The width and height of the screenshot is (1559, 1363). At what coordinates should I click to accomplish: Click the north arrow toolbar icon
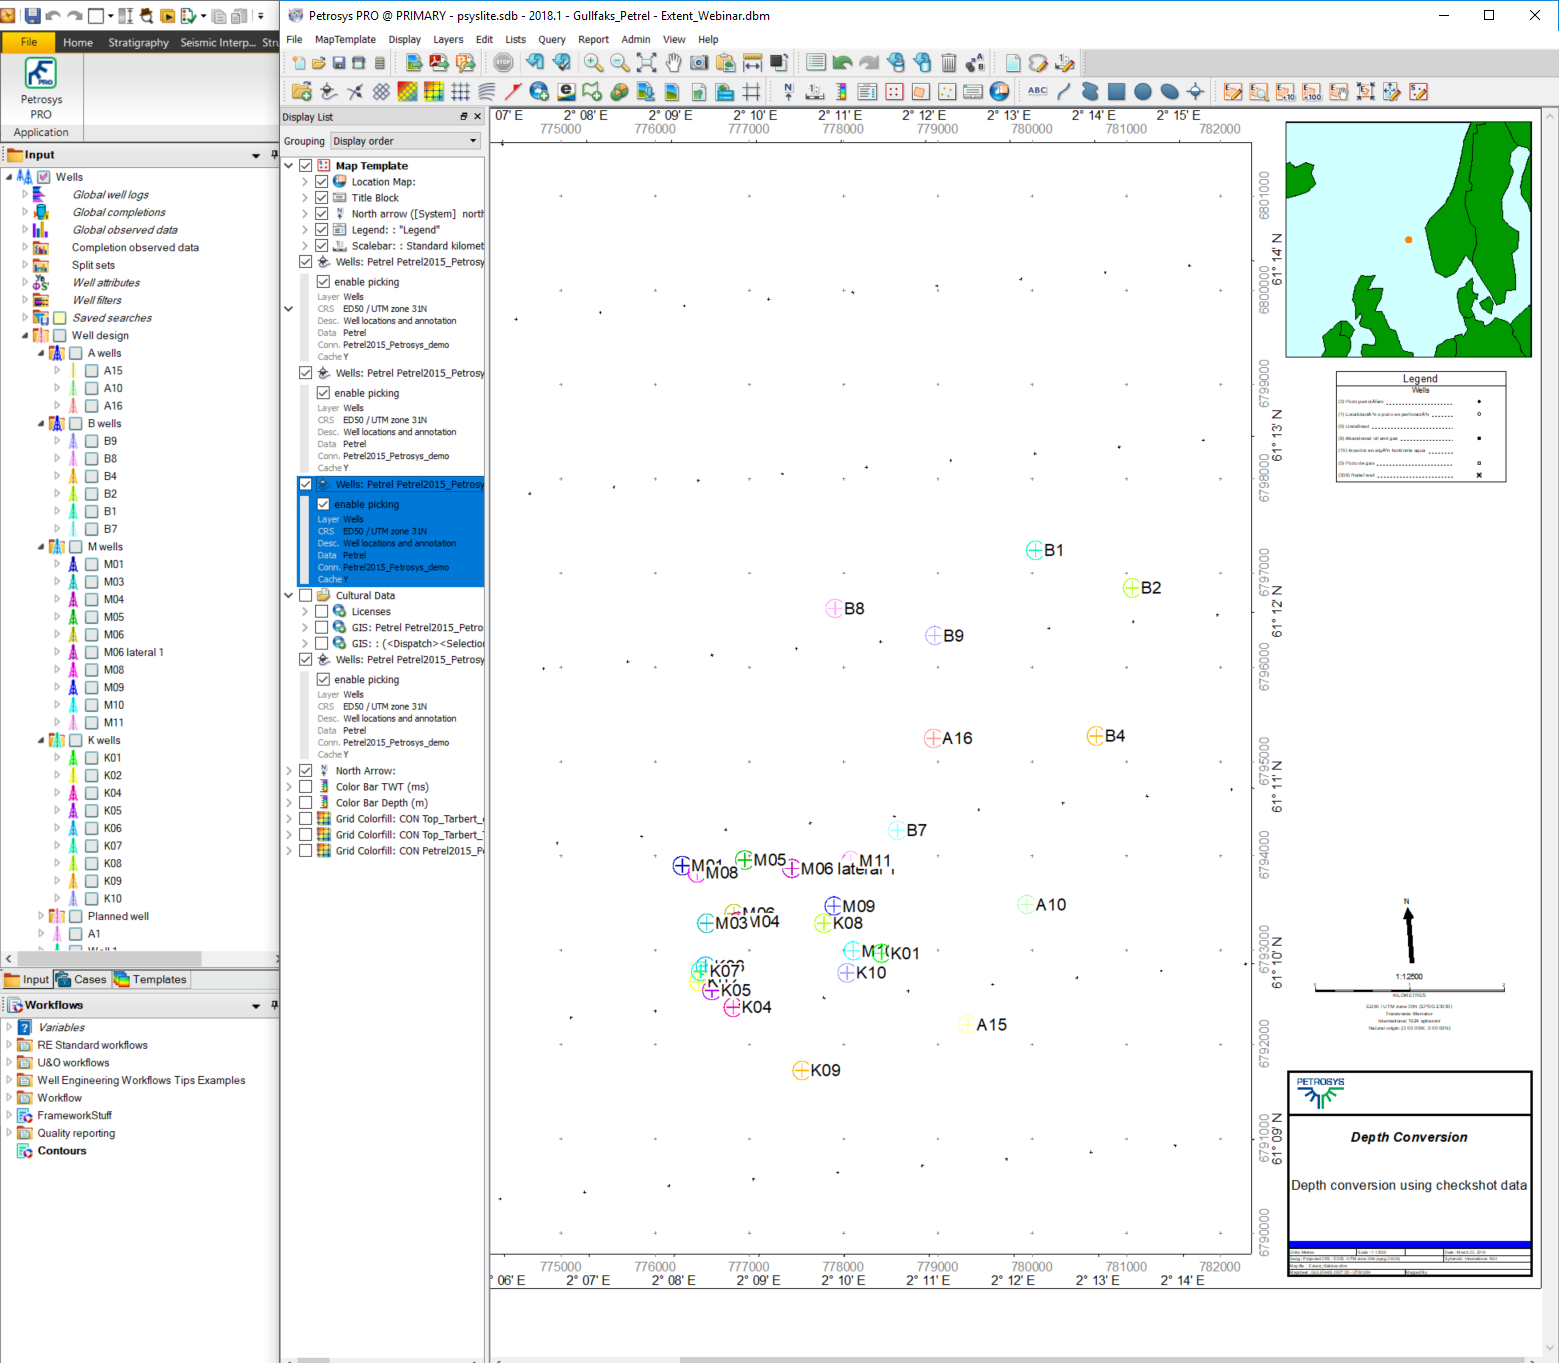tap(788, 92)
